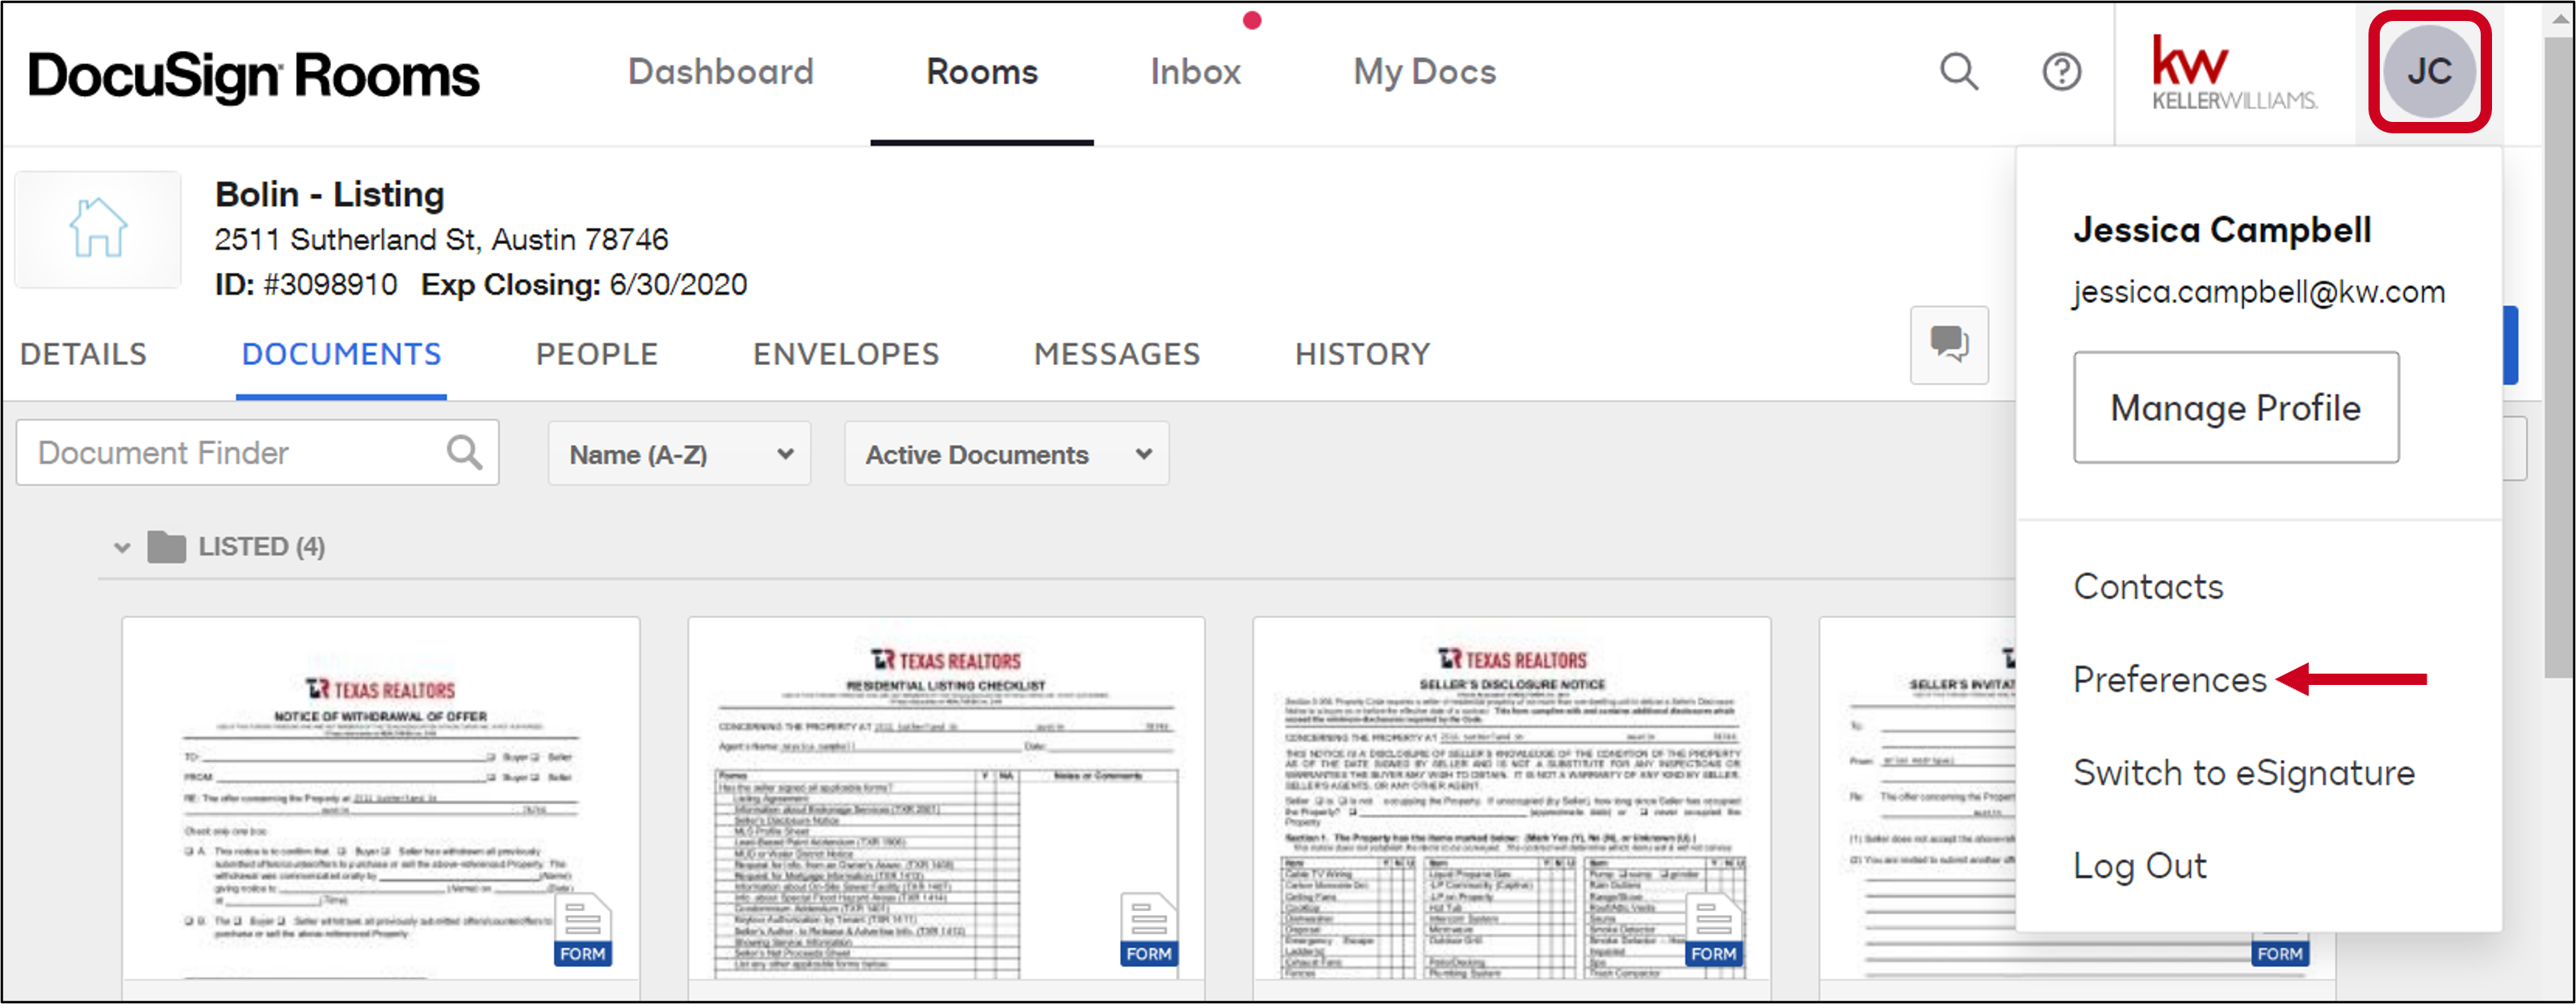
Task: Collapse the LISTED folder chevron
Action: pyautogui.click(x=122, y=548)
